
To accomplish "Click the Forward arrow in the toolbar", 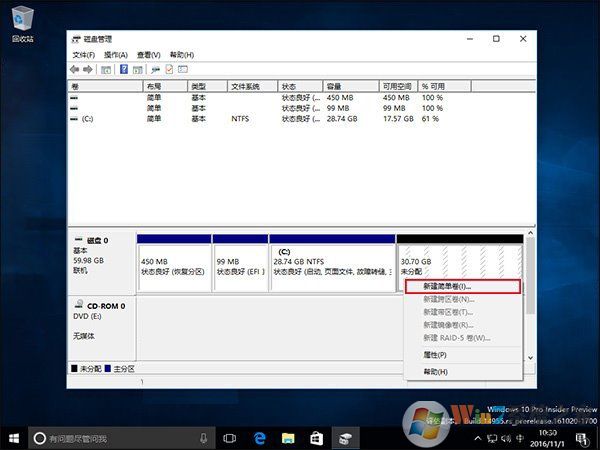I will click(88, 69).
